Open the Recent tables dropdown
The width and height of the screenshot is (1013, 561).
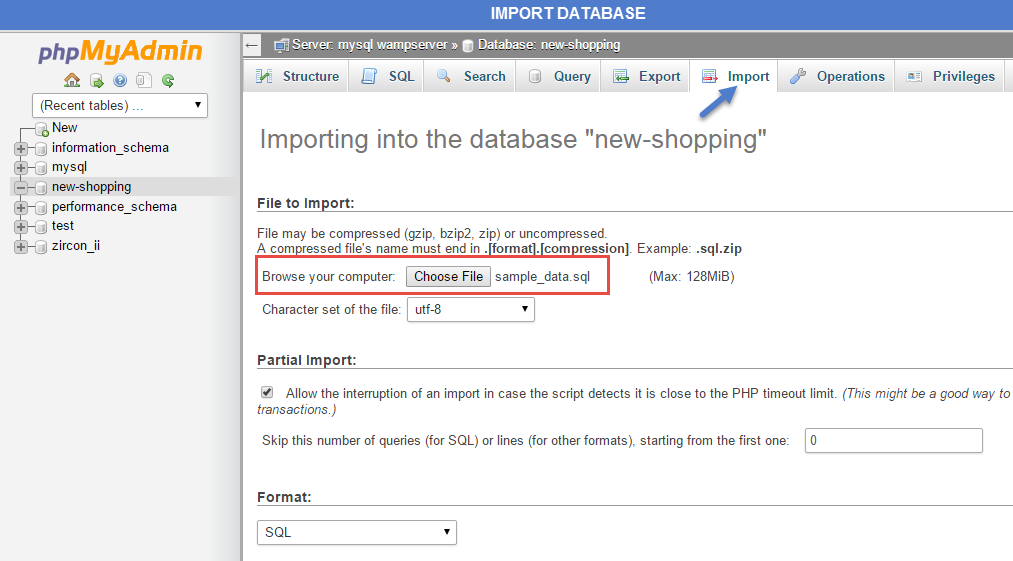click(x=120, y=105)
